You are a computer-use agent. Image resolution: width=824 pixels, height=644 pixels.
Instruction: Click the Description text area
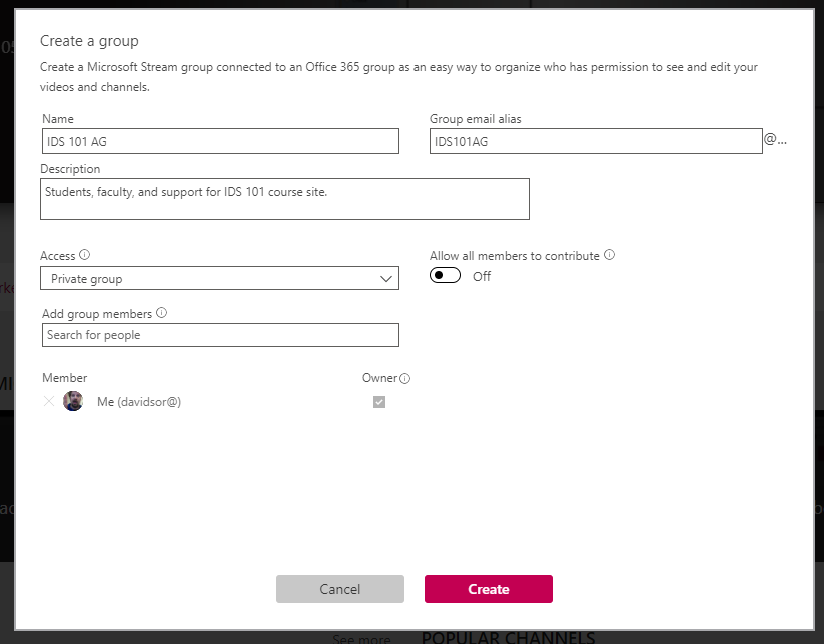click(x=285, y=198)
